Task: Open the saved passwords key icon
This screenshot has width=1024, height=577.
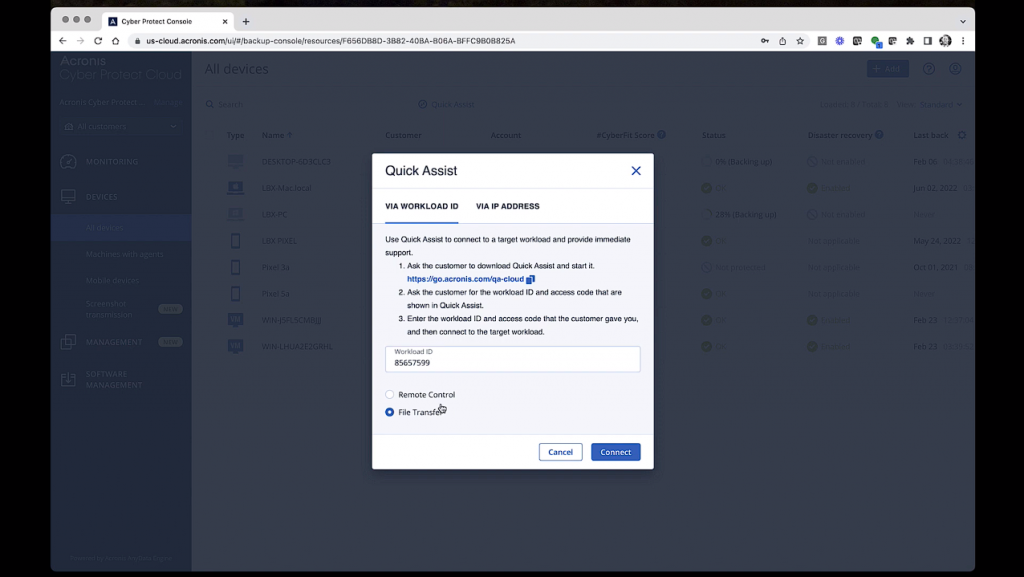Action: click(765, 40)
